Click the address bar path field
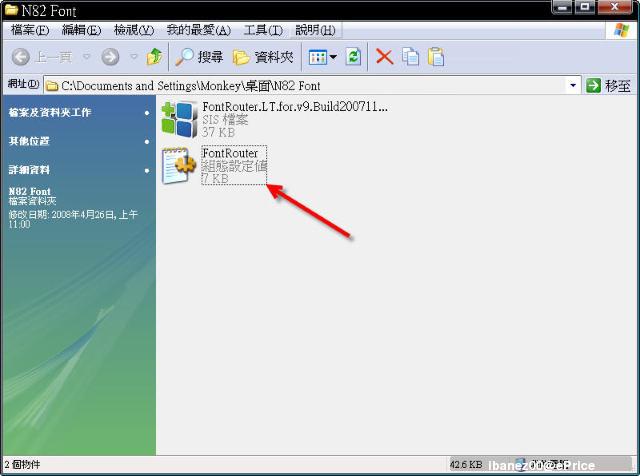The width and height of the screenshot is (640, 476). click(312, 86)
